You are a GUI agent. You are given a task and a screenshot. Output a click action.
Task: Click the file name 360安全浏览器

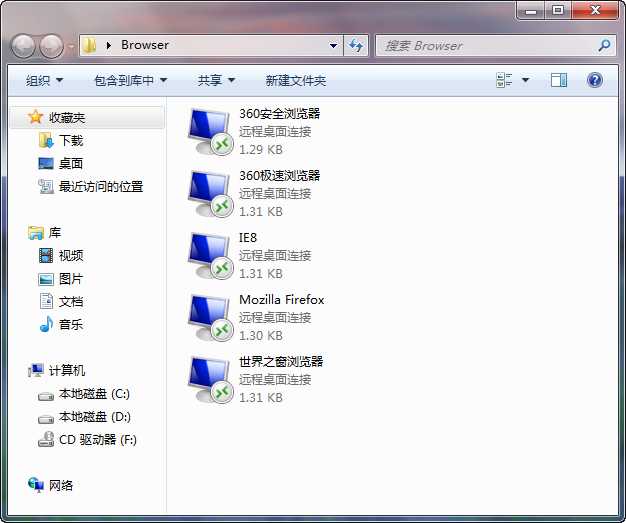[x=279, y=113]
